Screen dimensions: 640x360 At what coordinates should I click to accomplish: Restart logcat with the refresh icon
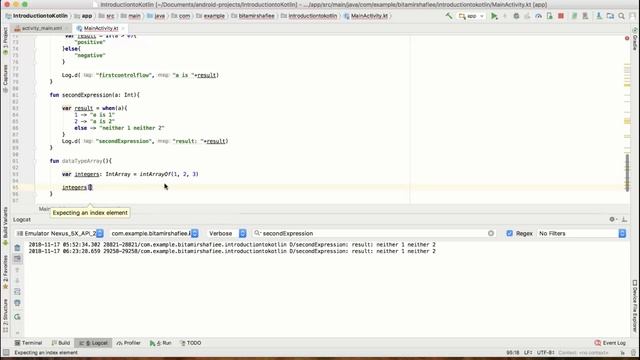click(x=17, y=317)
